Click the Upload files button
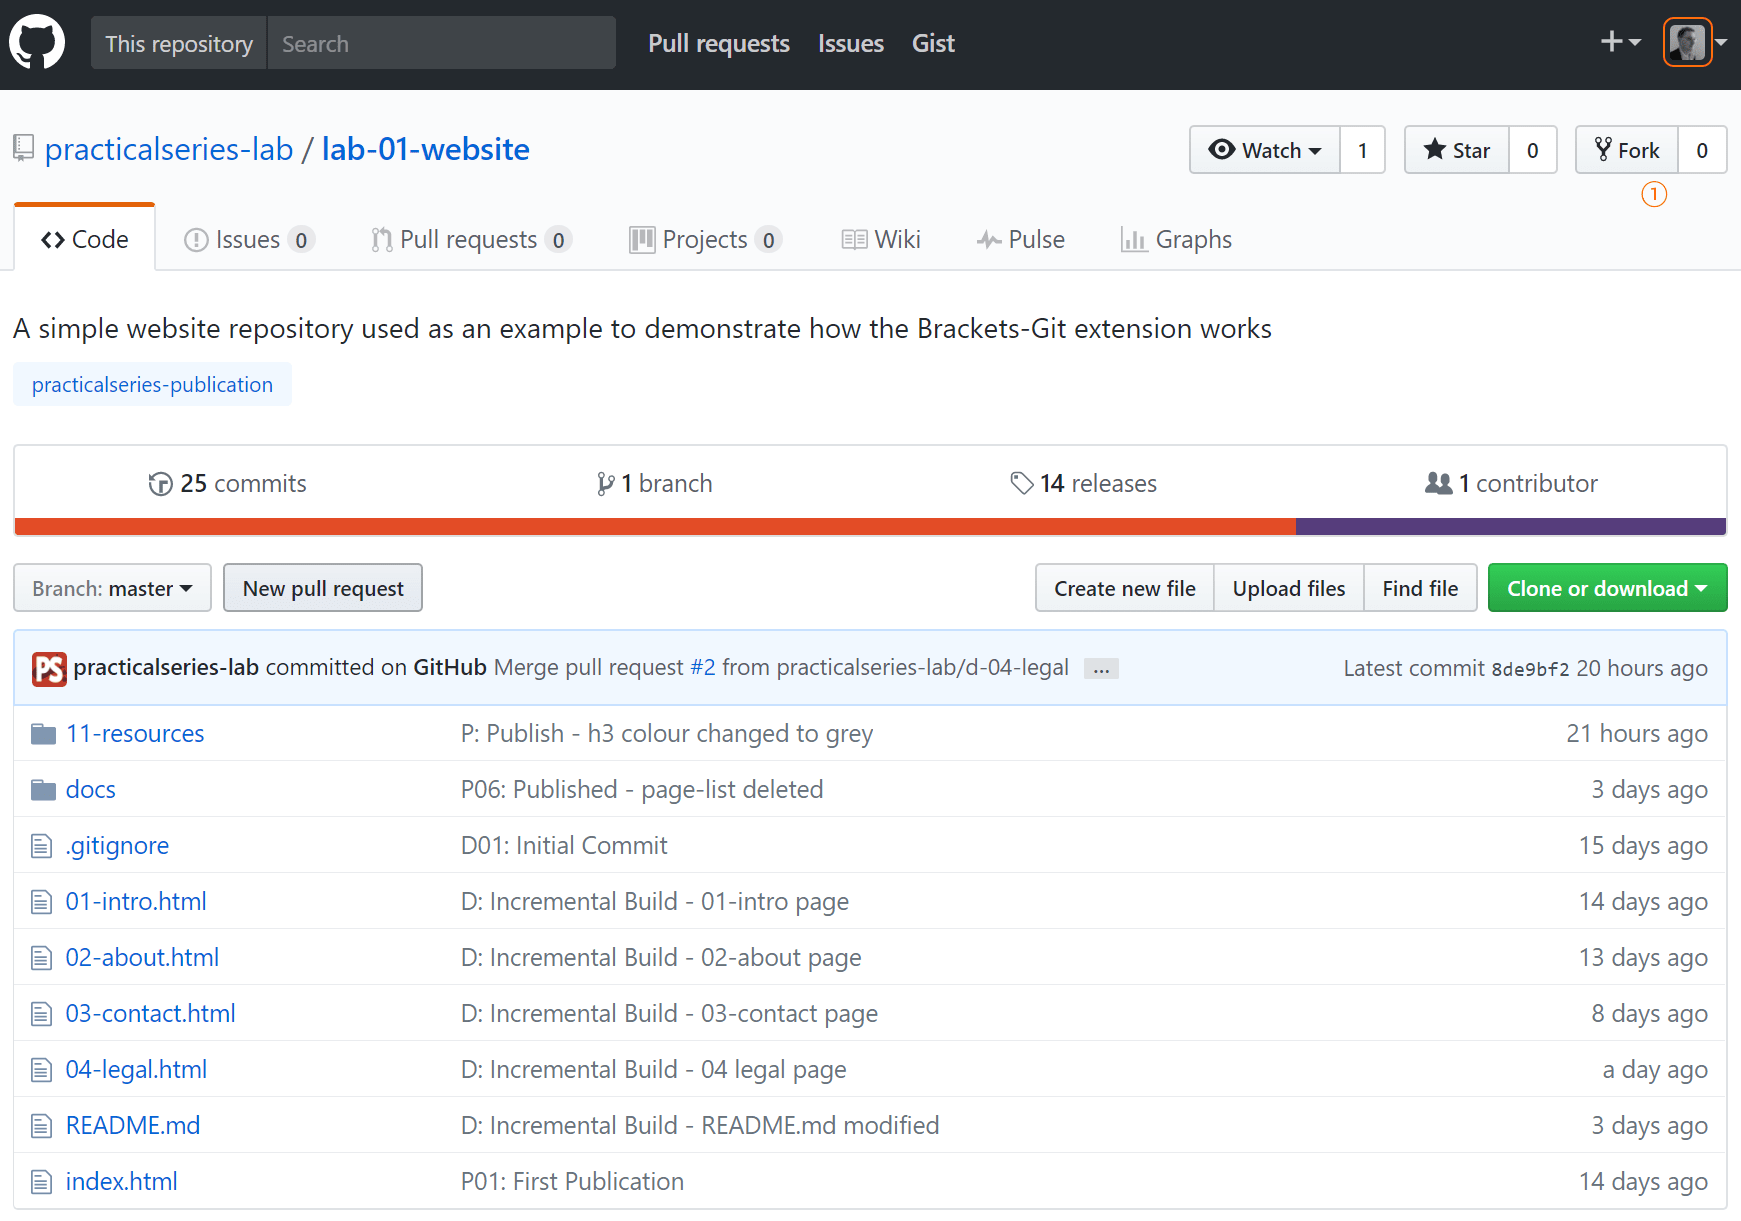The width and height of the screenshot is (1741, 1221). tap(1289, 588)
